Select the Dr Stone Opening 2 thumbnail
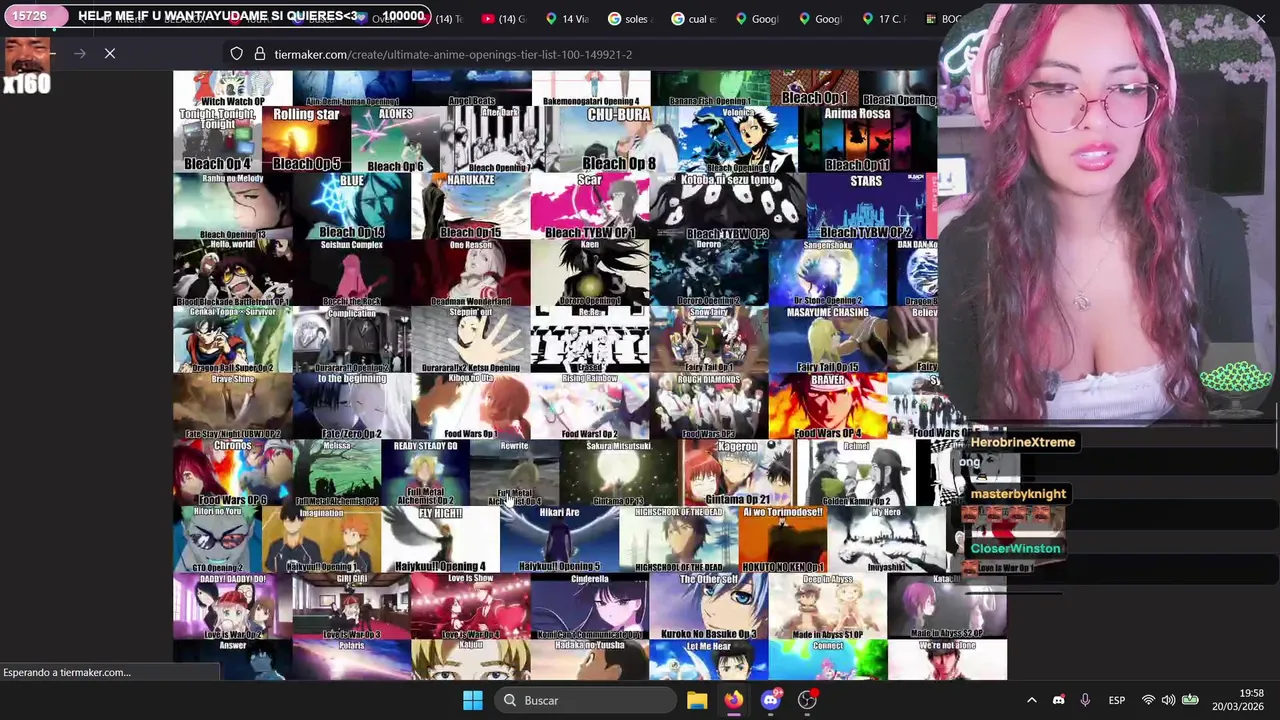1280x720 pixels. click(828, 273)
